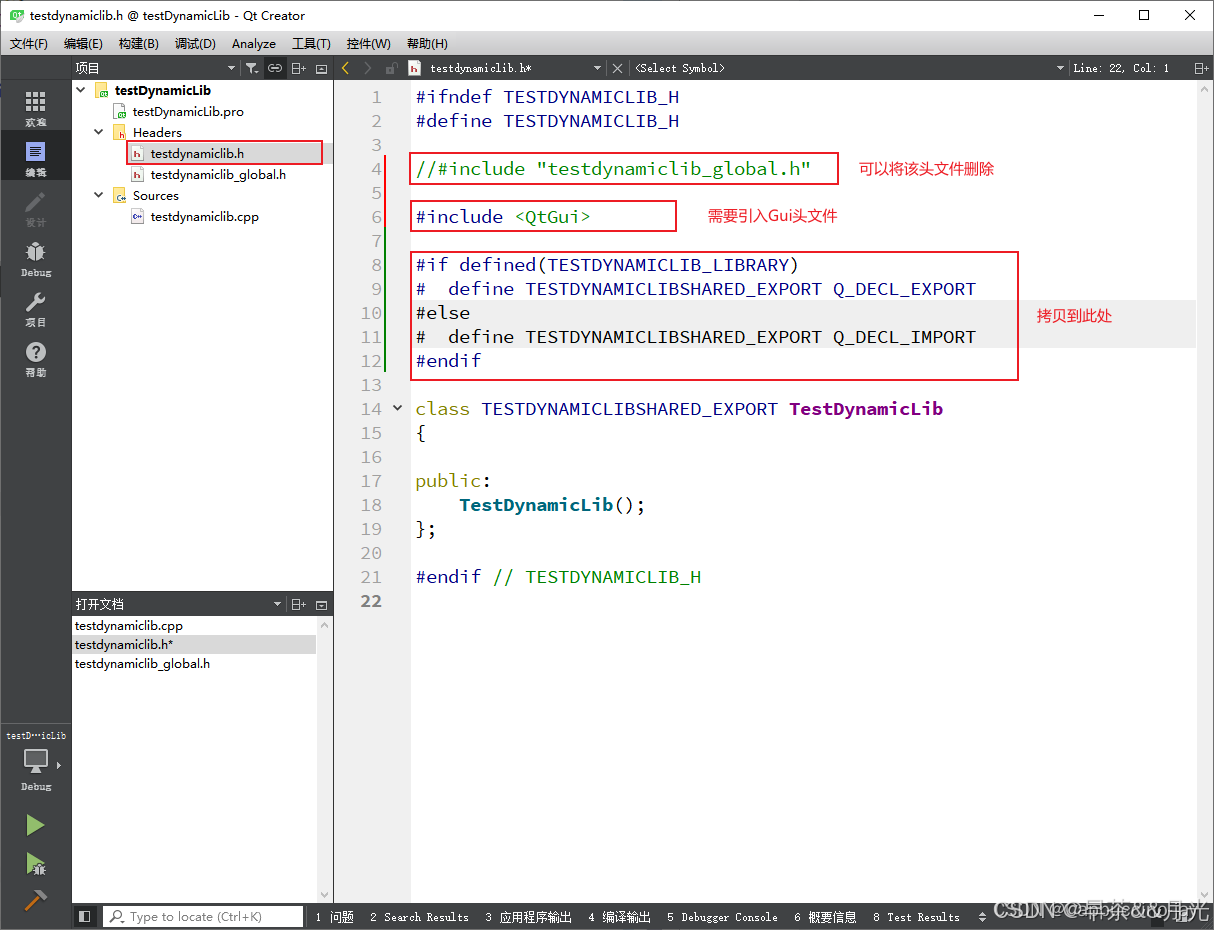
Task: Open the 调试(D) menu
Action: pos(195,44)
